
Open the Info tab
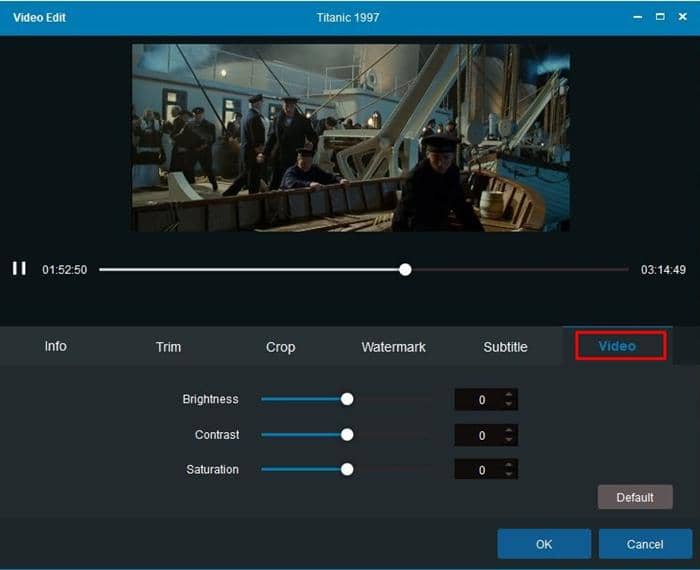pos(55,346)
